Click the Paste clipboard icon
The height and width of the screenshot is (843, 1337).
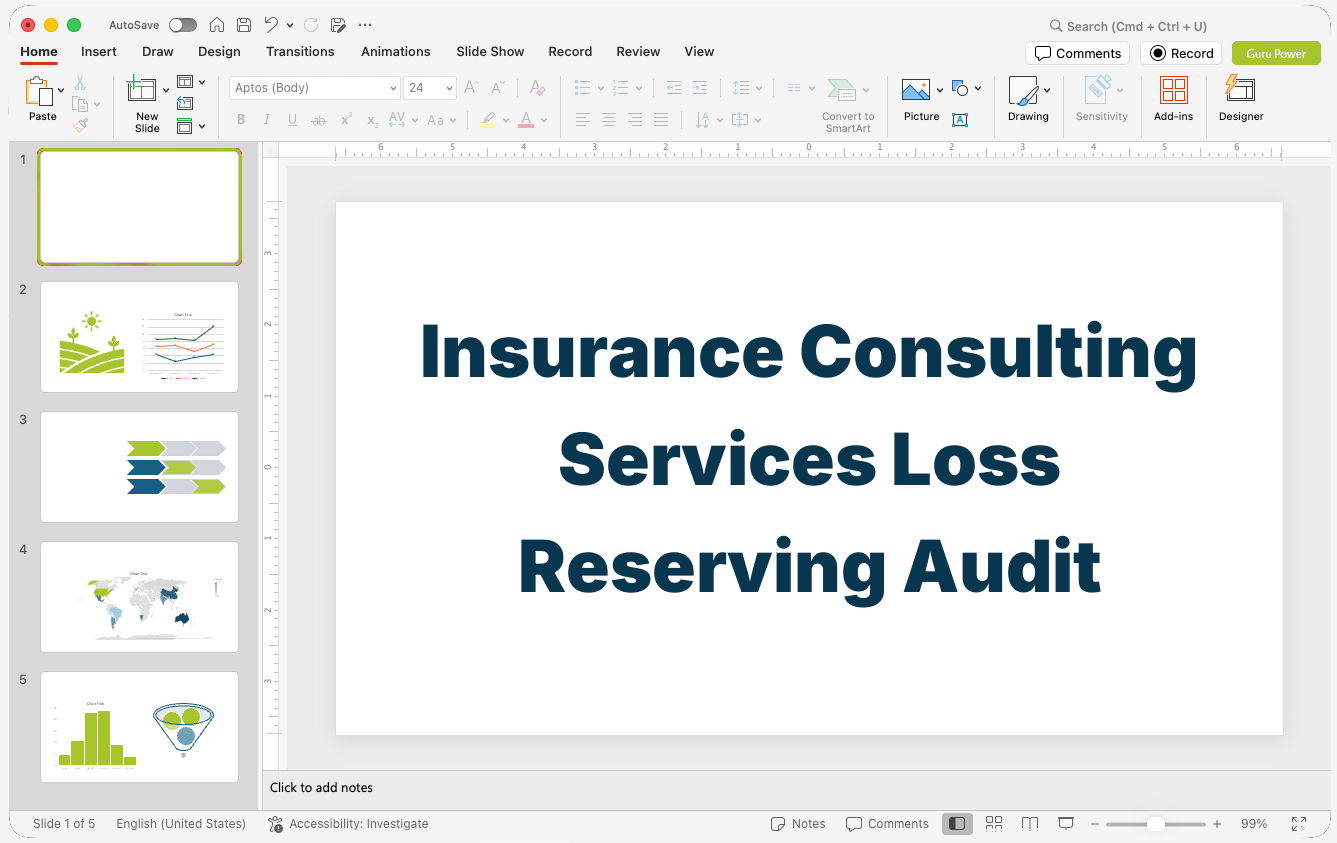[x=39, y=92]
